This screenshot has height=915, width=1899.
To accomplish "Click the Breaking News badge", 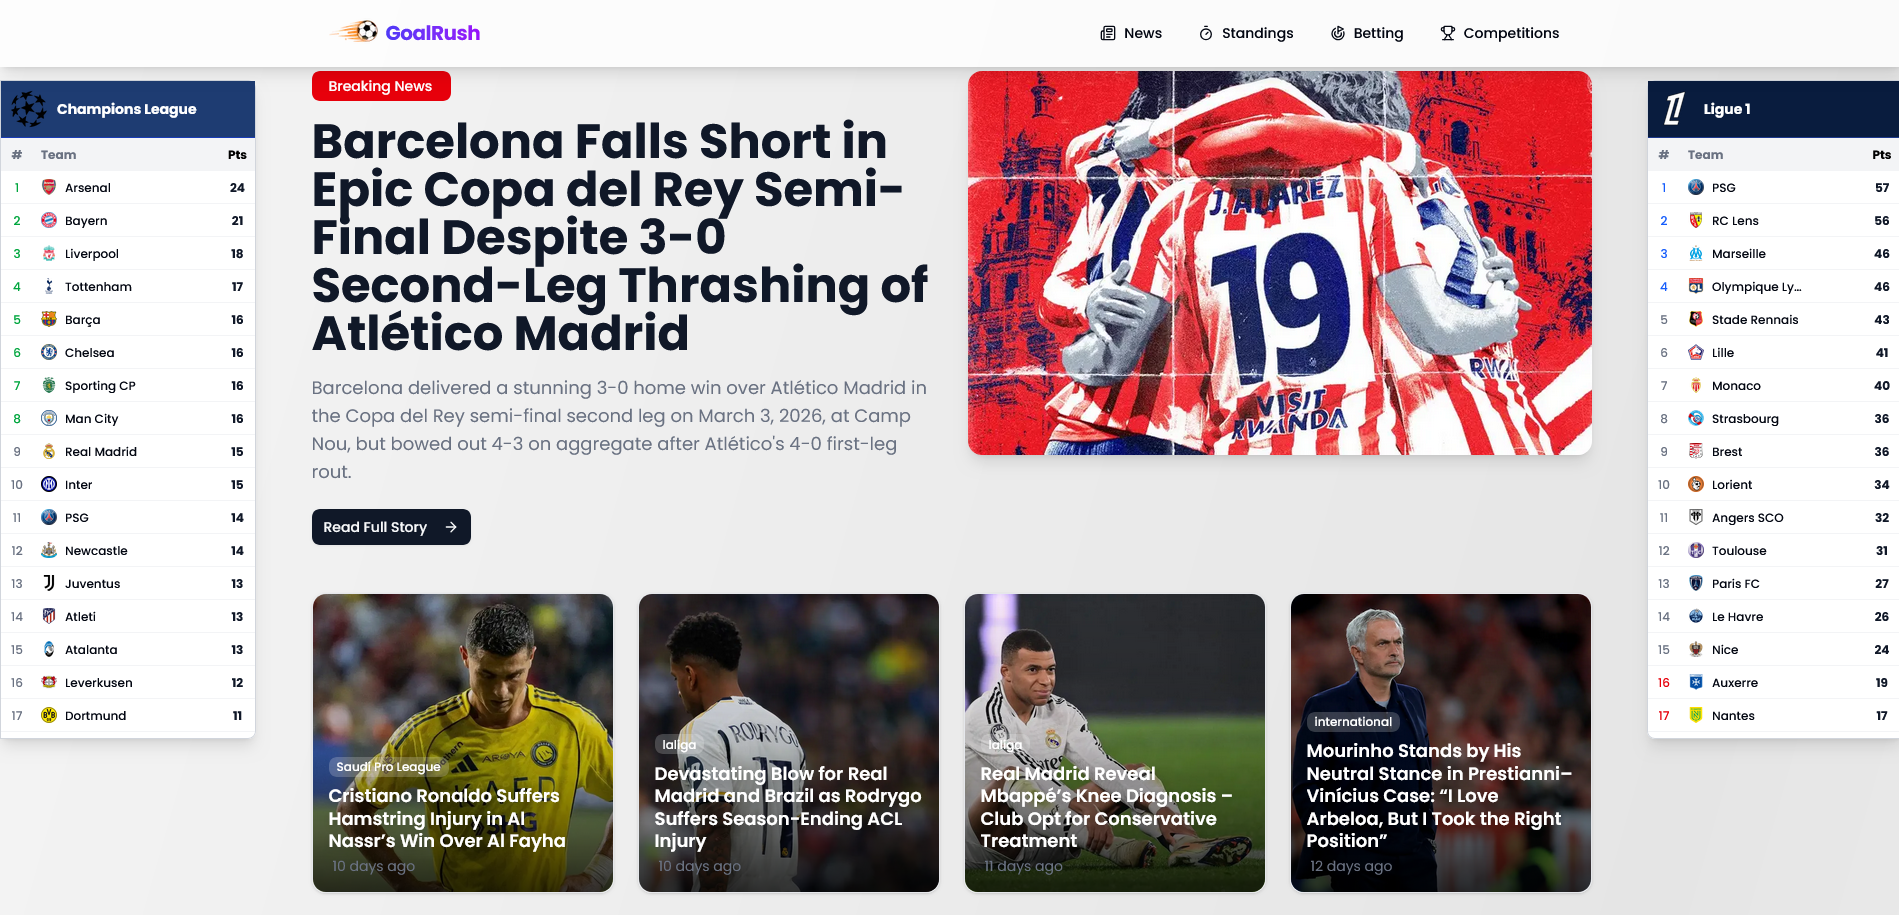I will (381, 86).
